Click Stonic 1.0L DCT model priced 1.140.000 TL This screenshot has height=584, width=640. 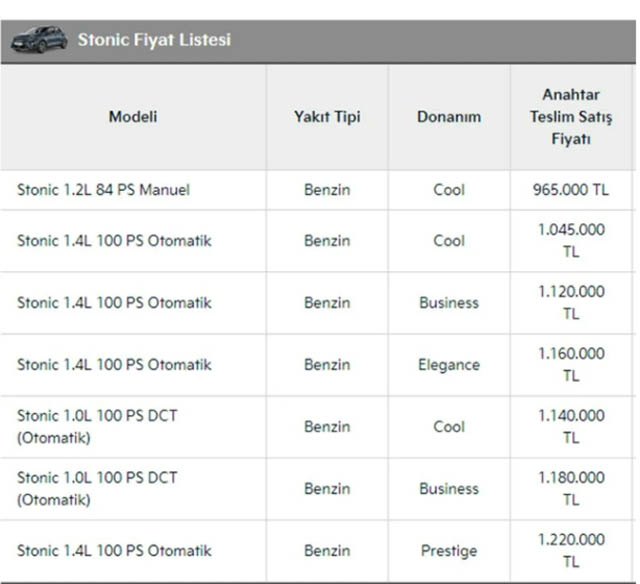[x=97, y=426]
